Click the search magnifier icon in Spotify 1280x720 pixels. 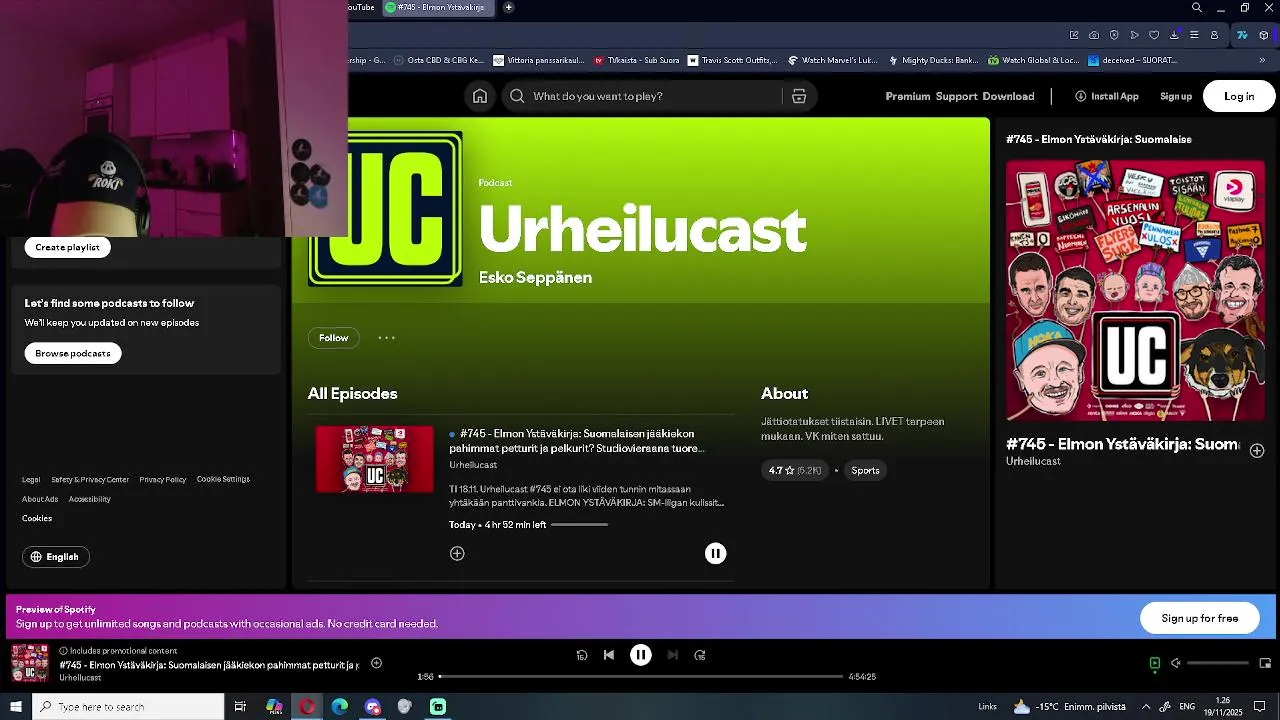[517, 96]
